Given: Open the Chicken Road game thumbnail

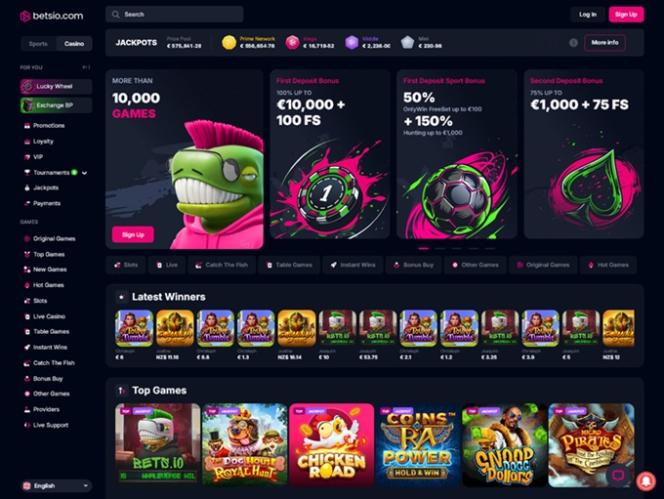Looking at the screenshot, I should click(332, 444).
